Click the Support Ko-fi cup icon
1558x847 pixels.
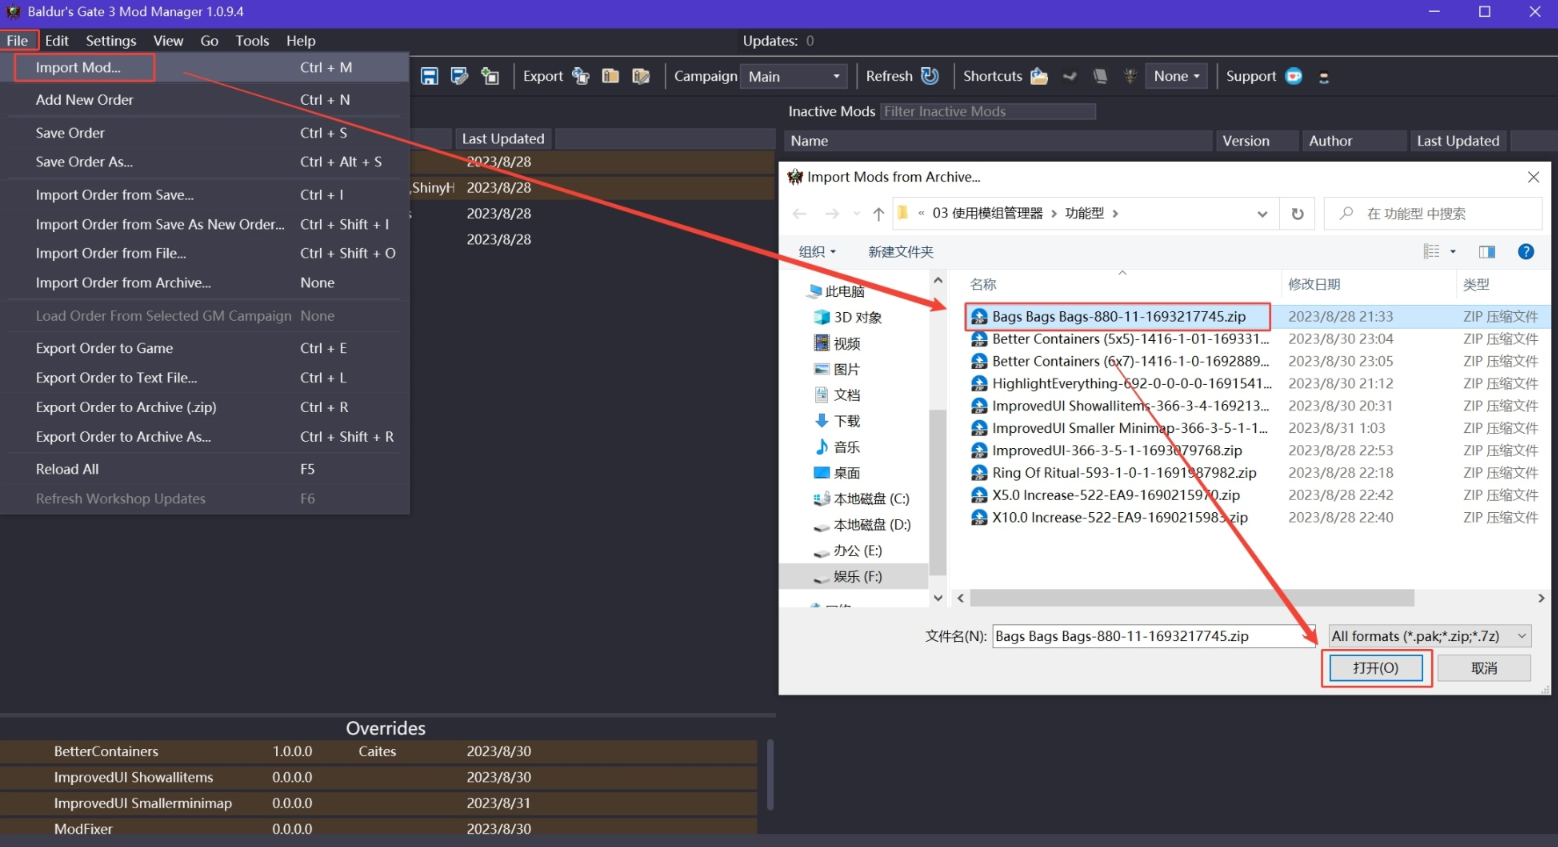point(1294,76)
